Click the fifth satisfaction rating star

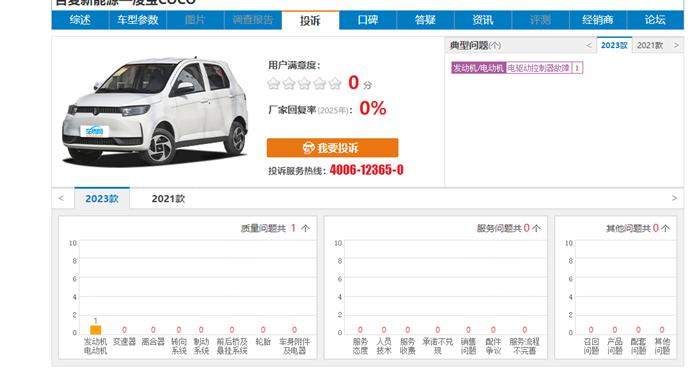pos(335,84)
